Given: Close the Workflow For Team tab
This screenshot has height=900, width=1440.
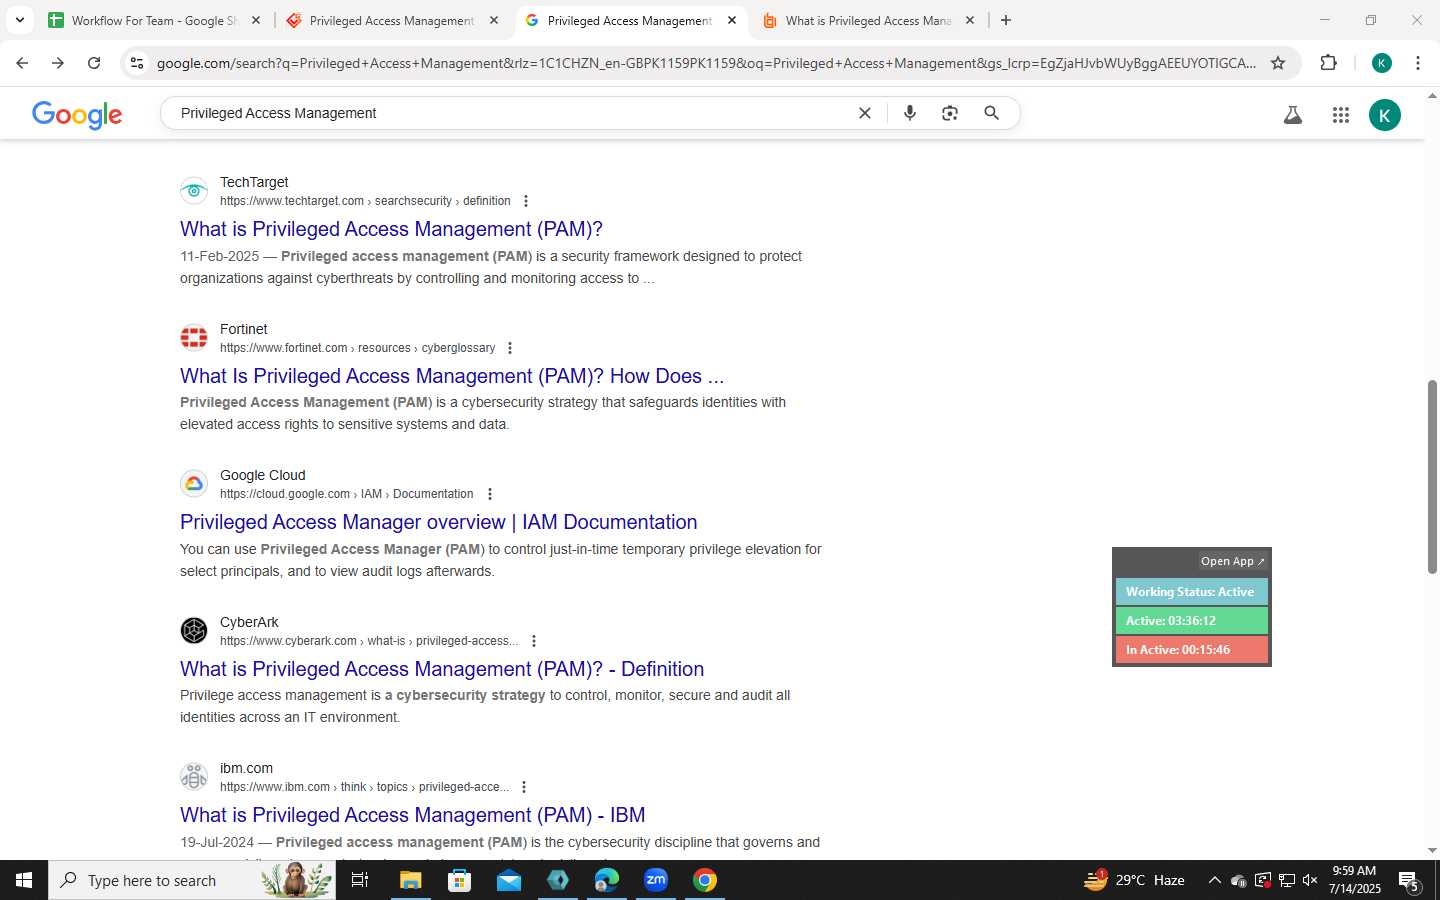Looking at the screenshot, I should click(256, 20).
